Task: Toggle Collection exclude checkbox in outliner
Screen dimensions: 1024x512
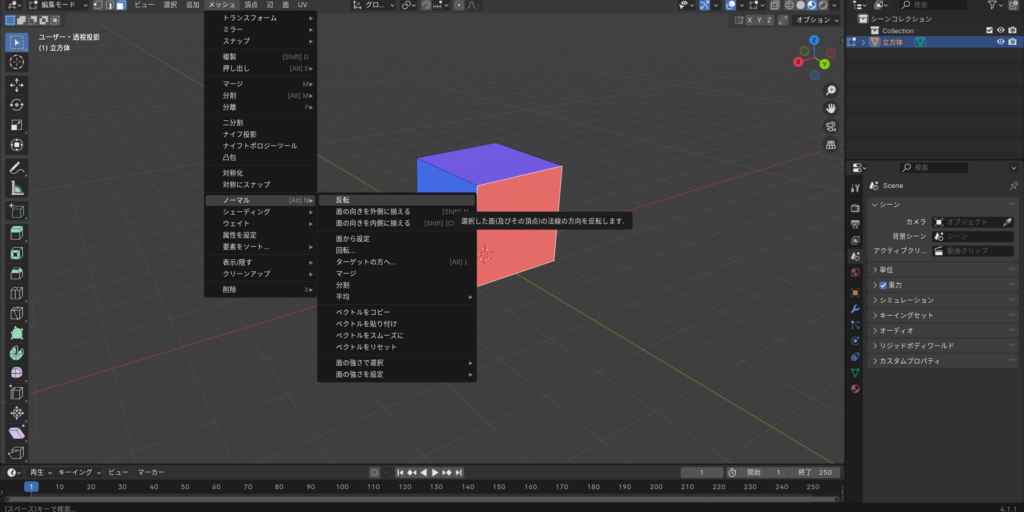Action: [989, 31]
